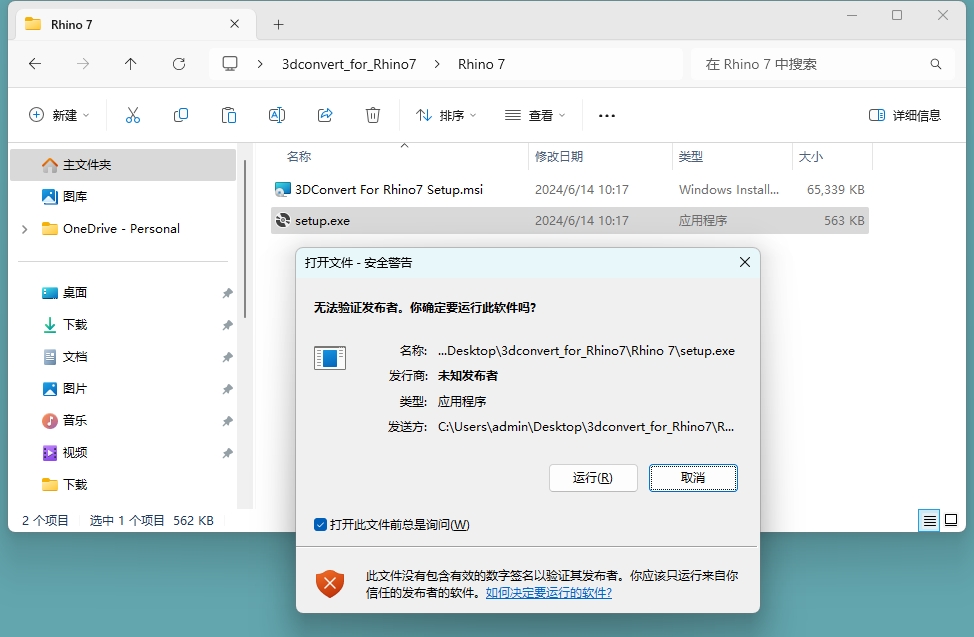The width and height of the screenshot is (974, 637).
Task: Switch to large thumbnails view icon
Action: (x=951, y=520)
